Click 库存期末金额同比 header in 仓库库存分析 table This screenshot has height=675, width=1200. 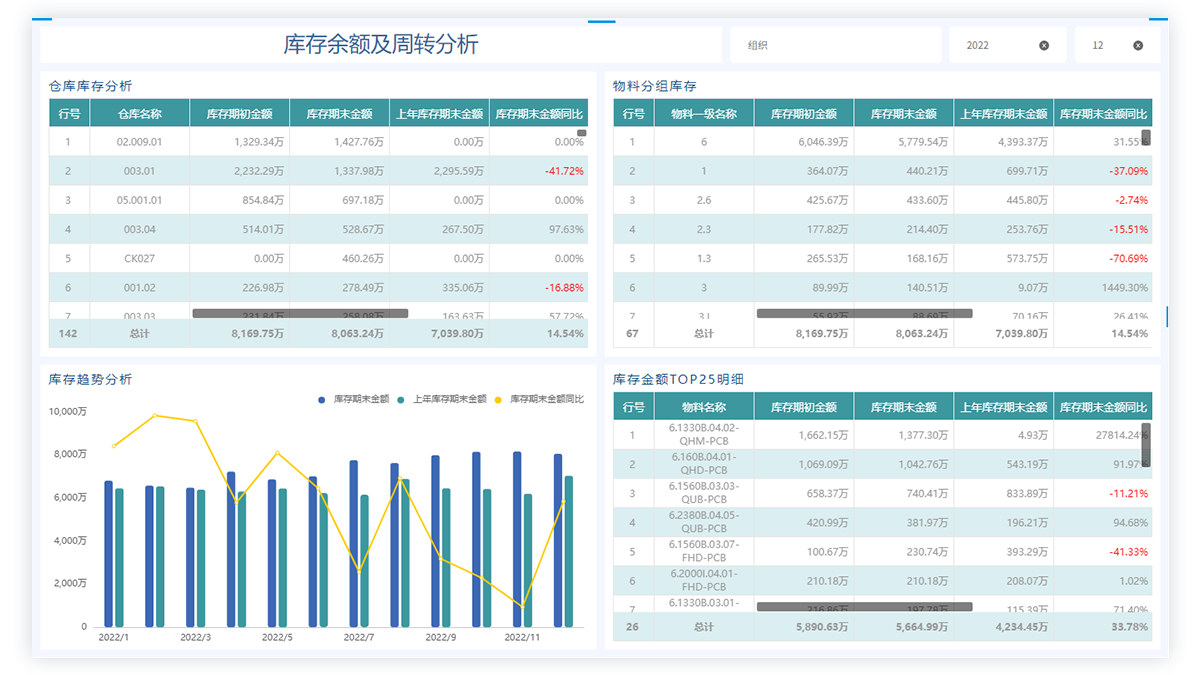click(539, 114)
